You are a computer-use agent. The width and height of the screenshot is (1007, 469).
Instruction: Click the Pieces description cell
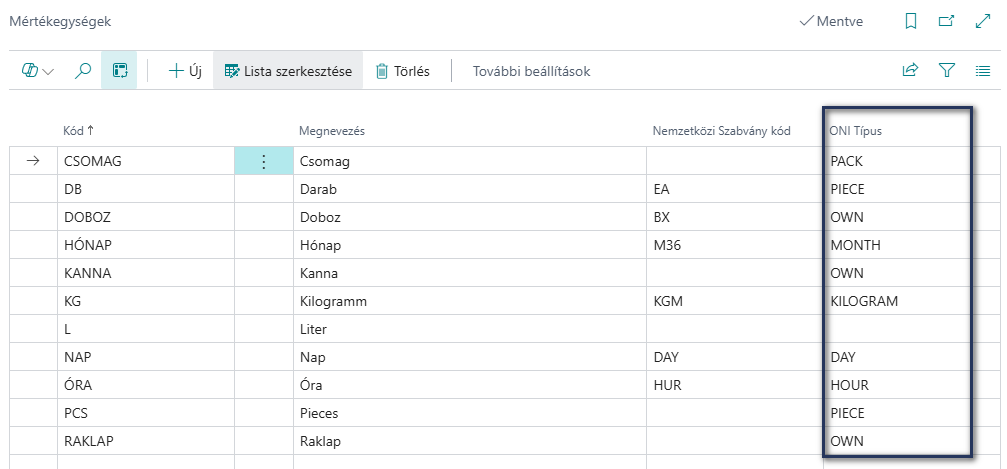point(470,413)
